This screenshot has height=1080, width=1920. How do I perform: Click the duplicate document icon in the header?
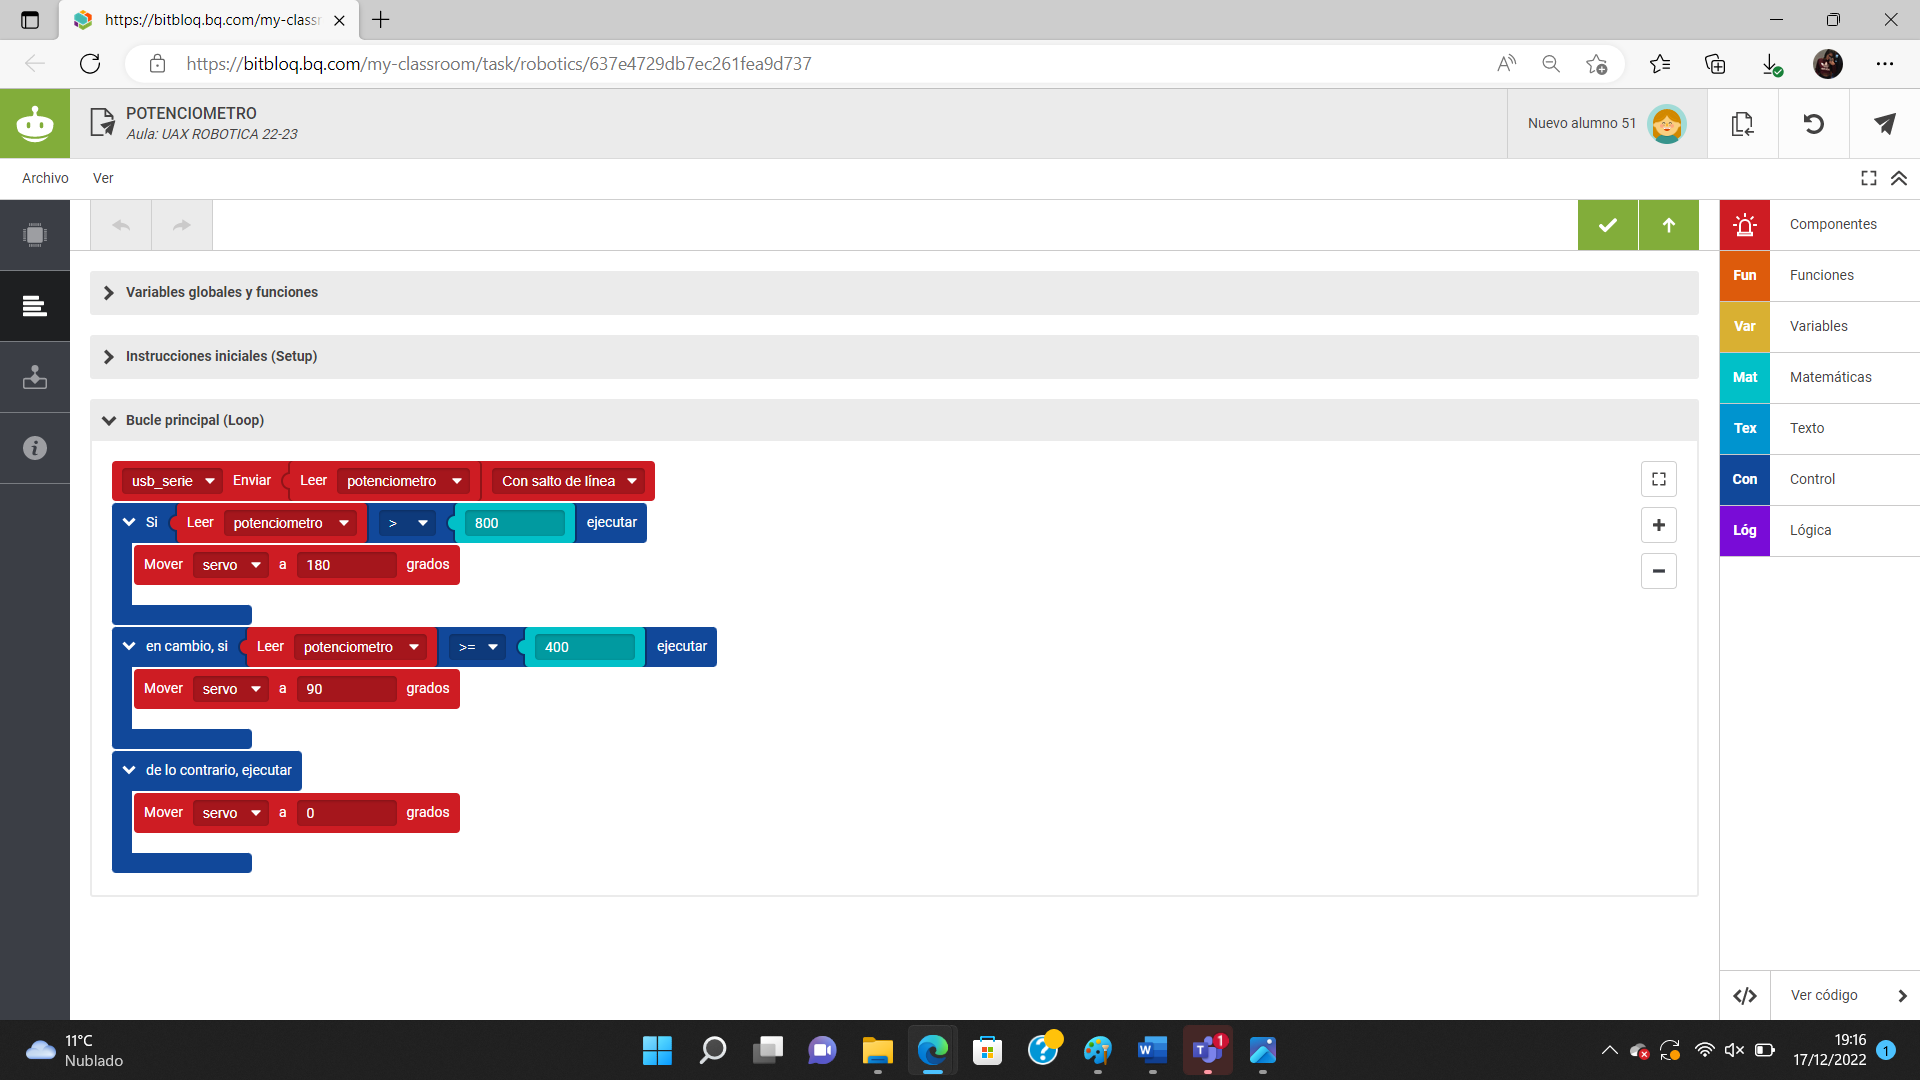[x=1742, y=124]
